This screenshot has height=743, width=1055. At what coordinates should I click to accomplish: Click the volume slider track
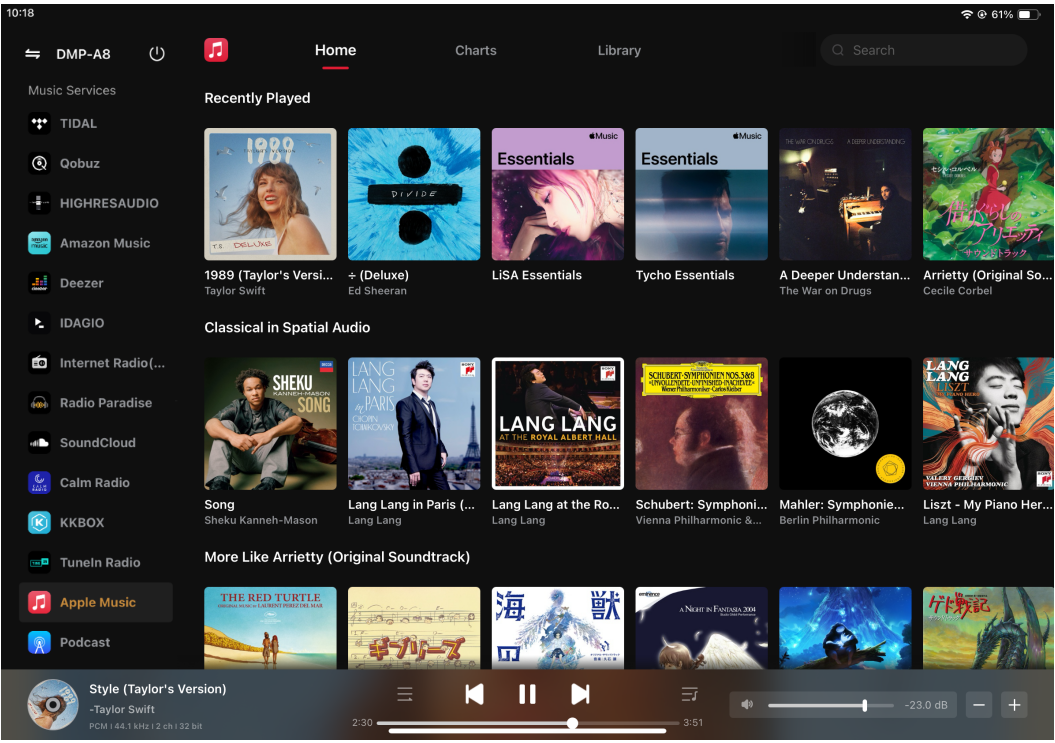[831, 705]
